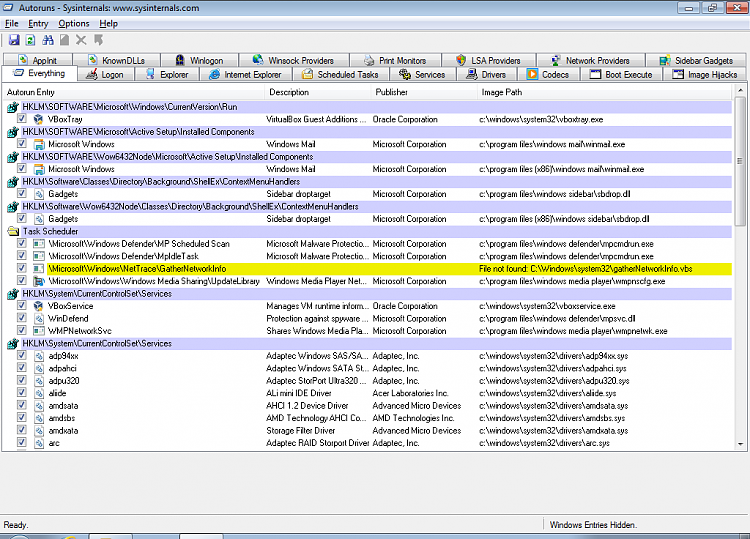Switch to the Logon tab
The width and height of the screenshot is (750, 539).
105,75
